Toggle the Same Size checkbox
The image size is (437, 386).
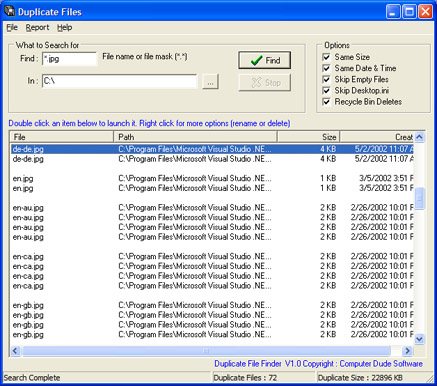pos(326,57)
